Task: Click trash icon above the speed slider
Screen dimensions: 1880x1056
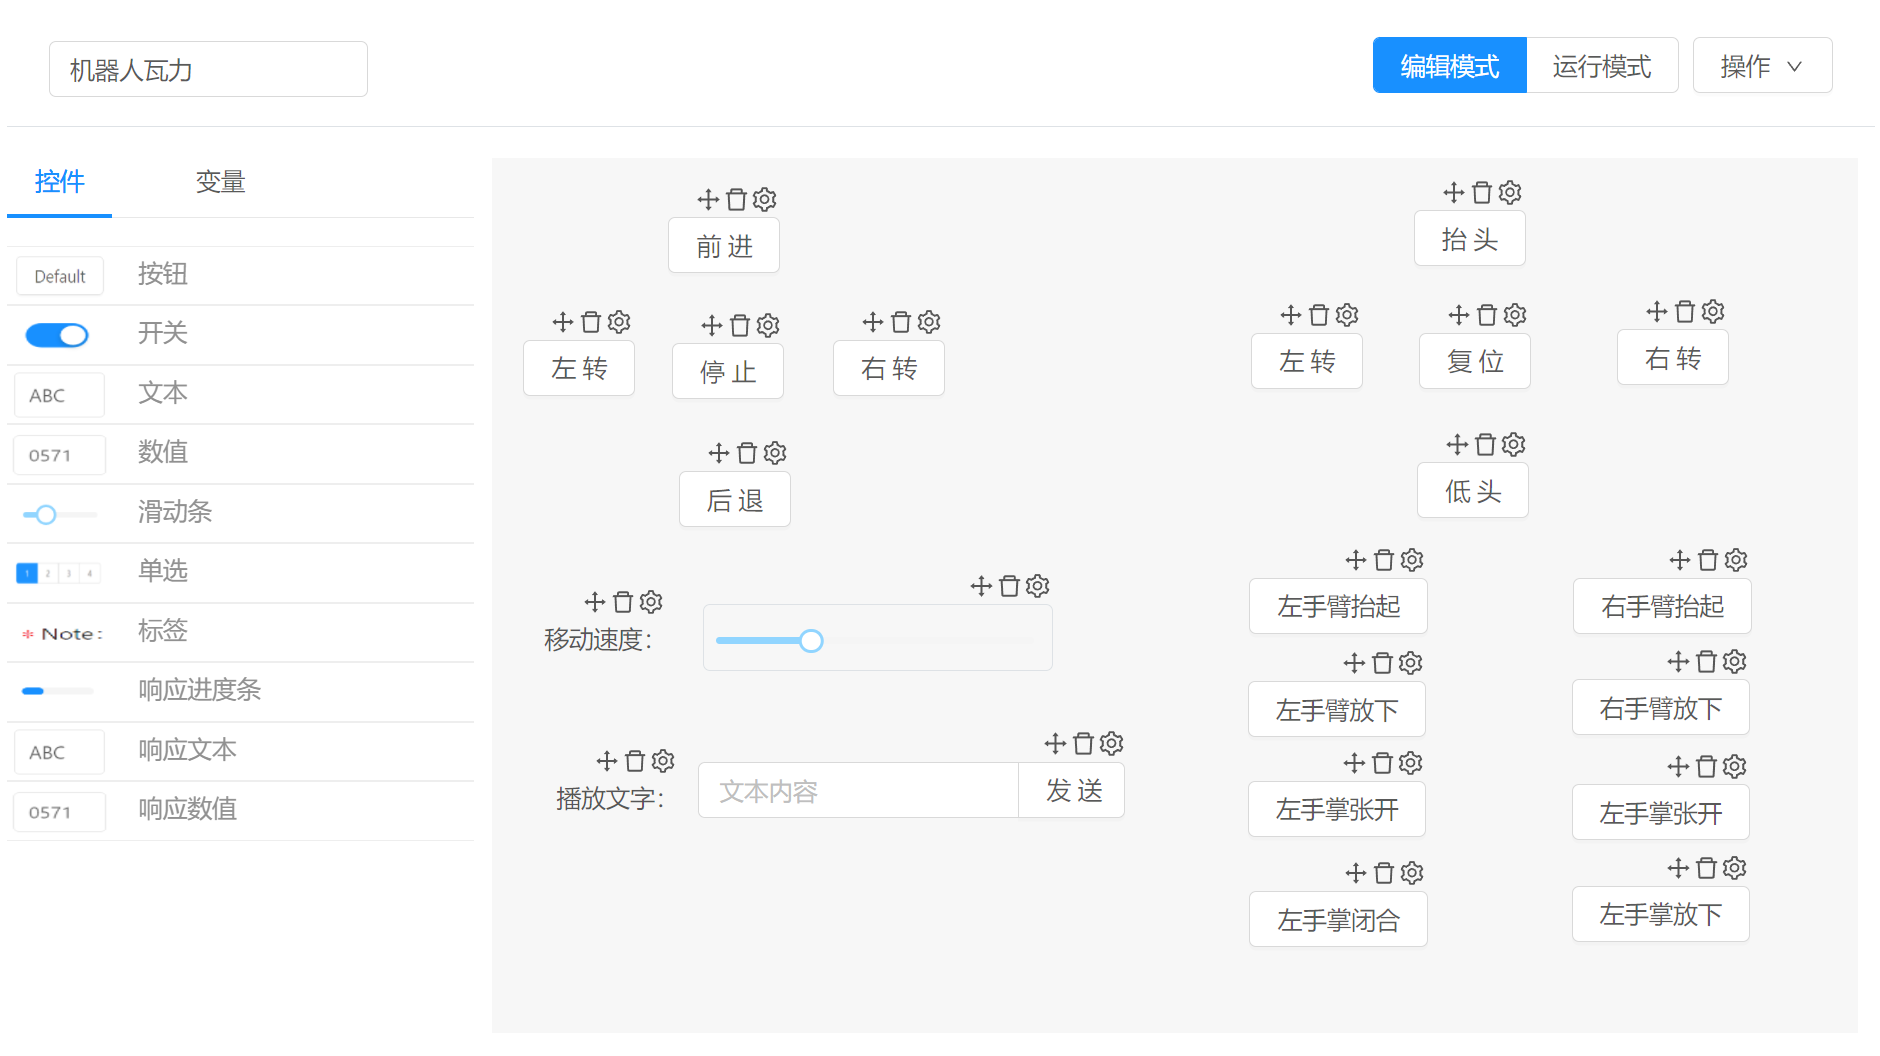Action: (x=1010, y=587)
